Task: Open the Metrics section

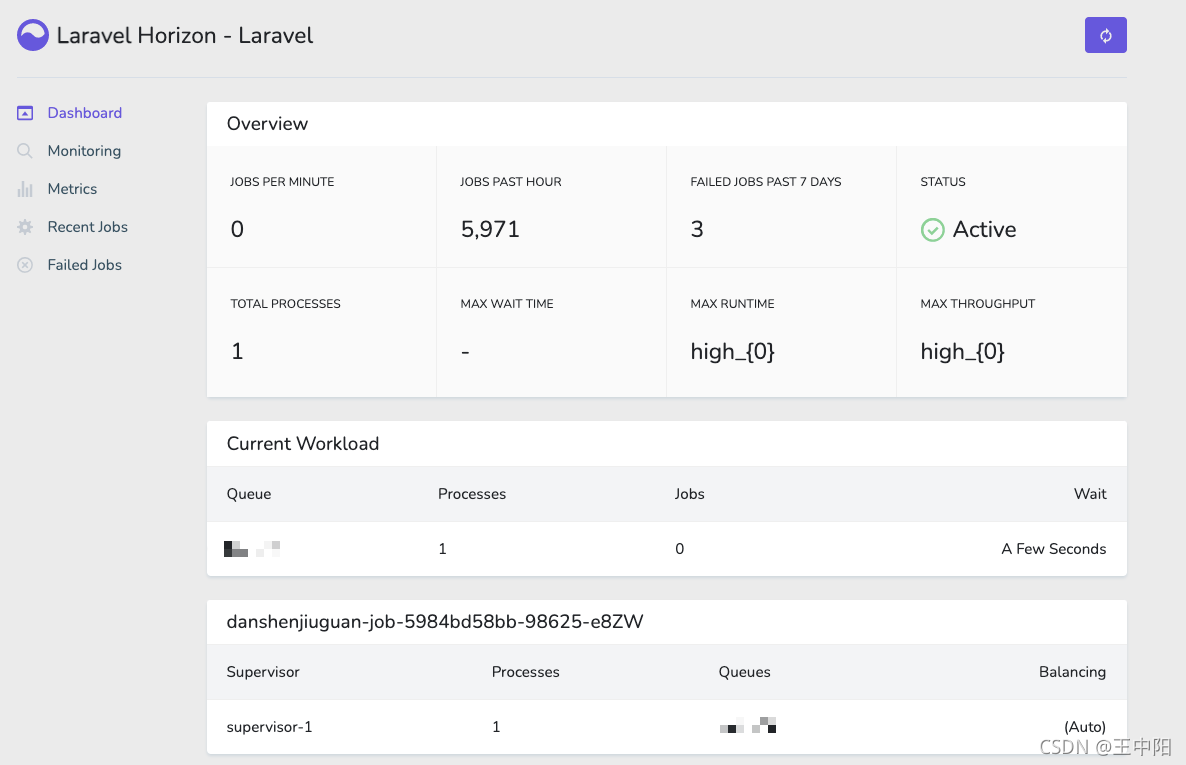Action: (x=72, y=189)
